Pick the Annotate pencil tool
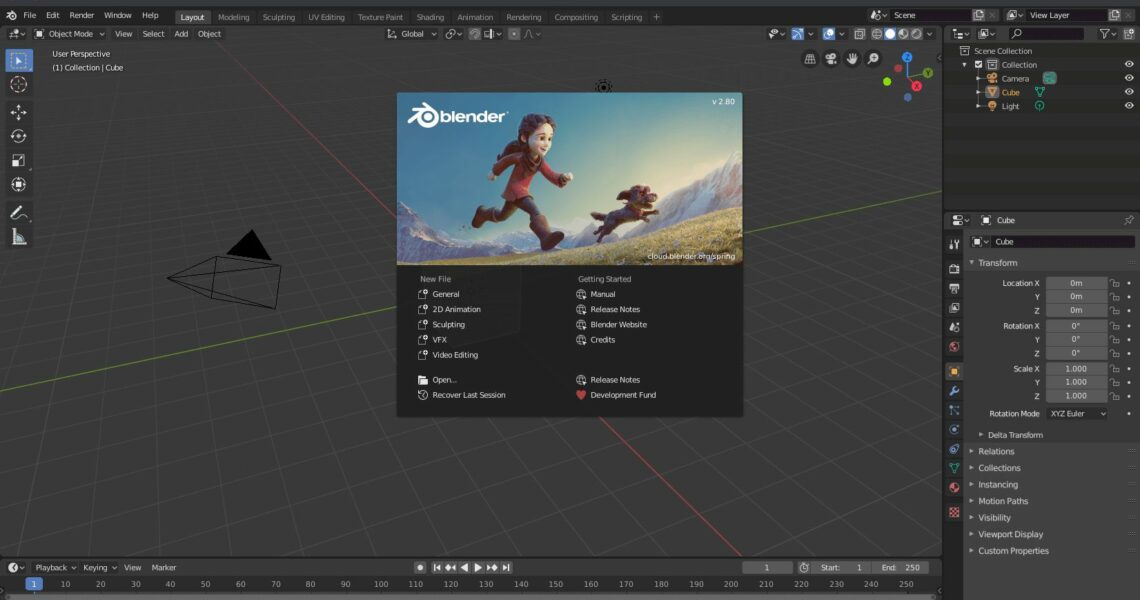This screenshot has width=1140, height=600. point(18,213)
